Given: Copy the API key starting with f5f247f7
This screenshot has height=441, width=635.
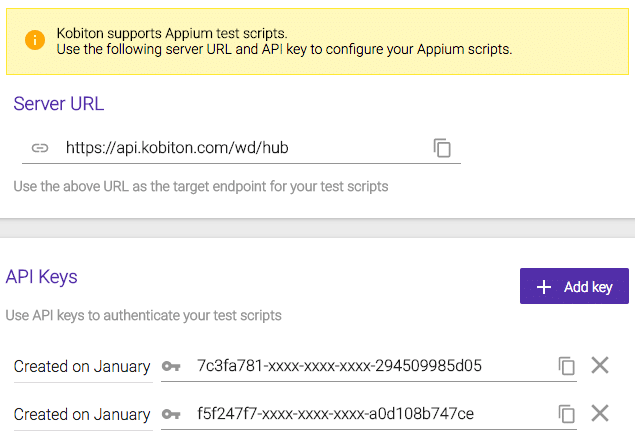Looking at the screenshot, I should (567, 414).
